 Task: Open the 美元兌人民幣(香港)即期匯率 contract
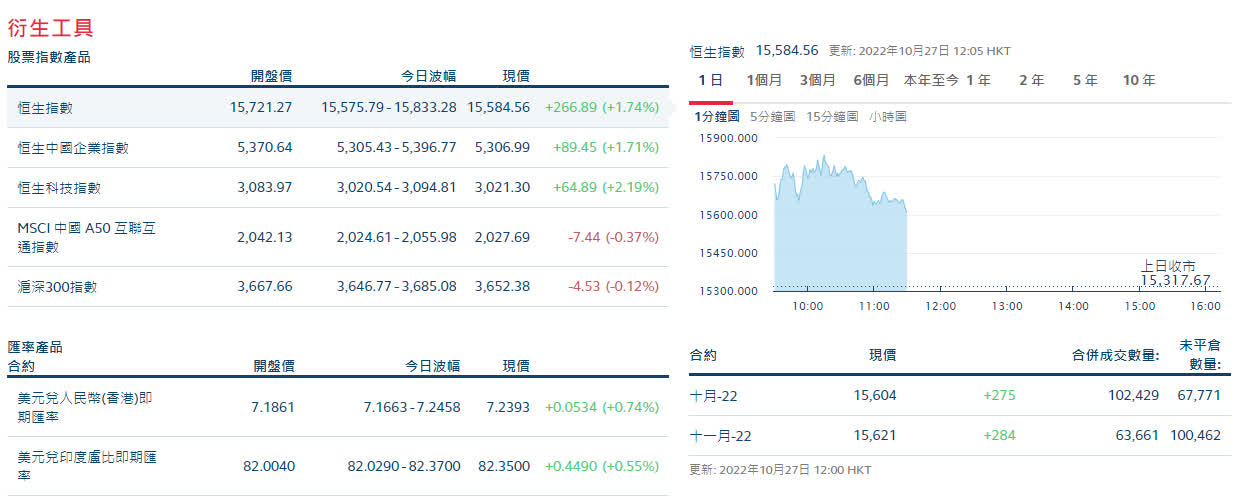coord(338,407)
